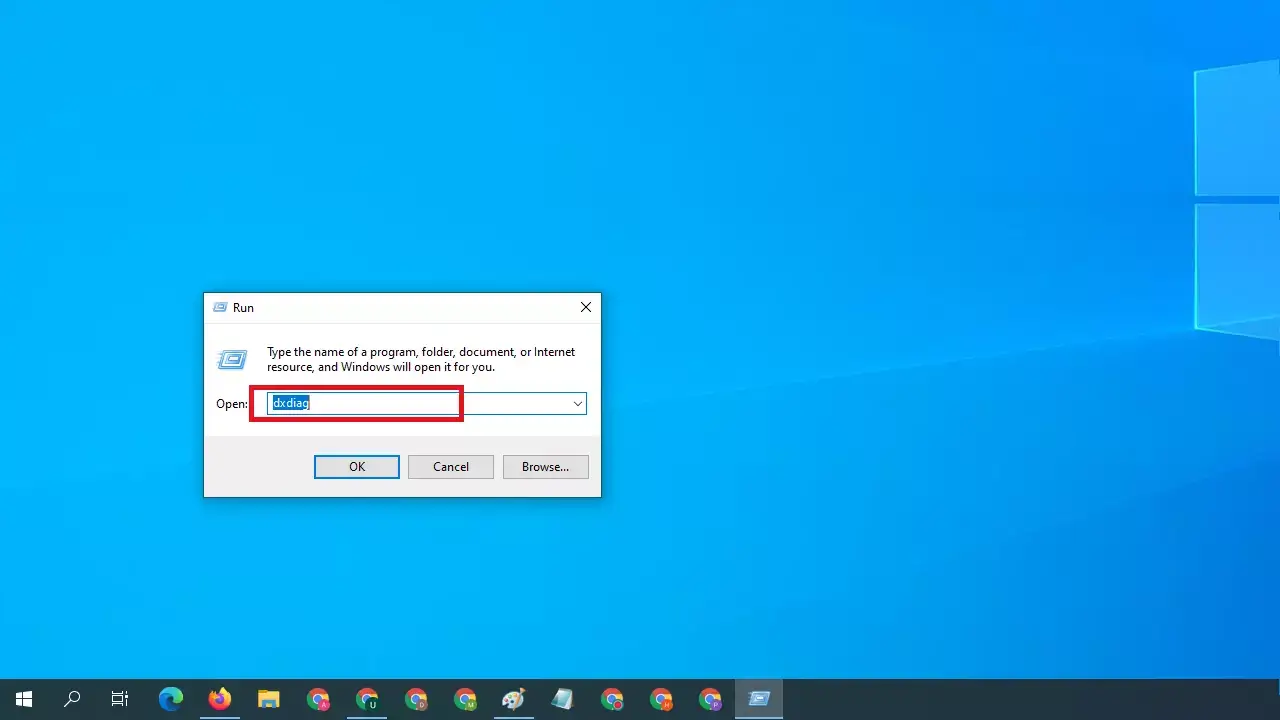Open Task View from the taskbar
The height and width of the screenshot is (720, 1280).
point(120,699)
